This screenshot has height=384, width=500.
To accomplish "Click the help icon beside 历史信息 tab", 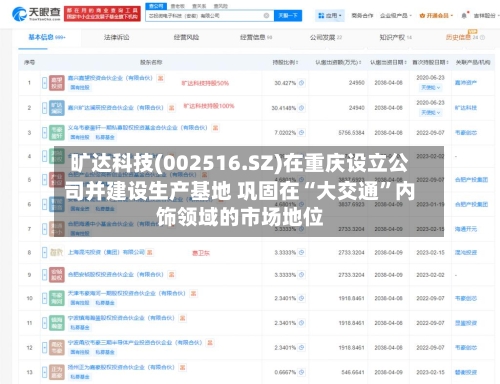I will [482, 38].
